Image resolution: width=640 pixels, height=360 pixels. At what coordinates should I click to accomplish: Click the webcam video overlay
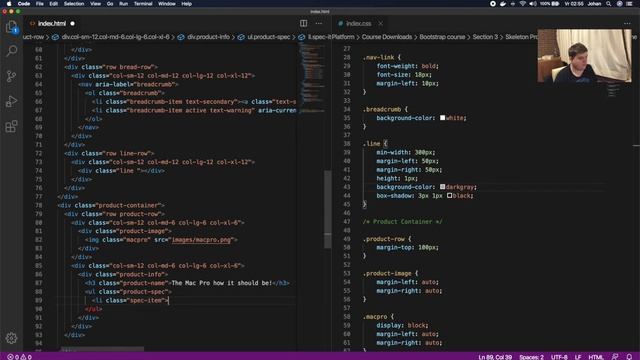[x=584, y=56]
